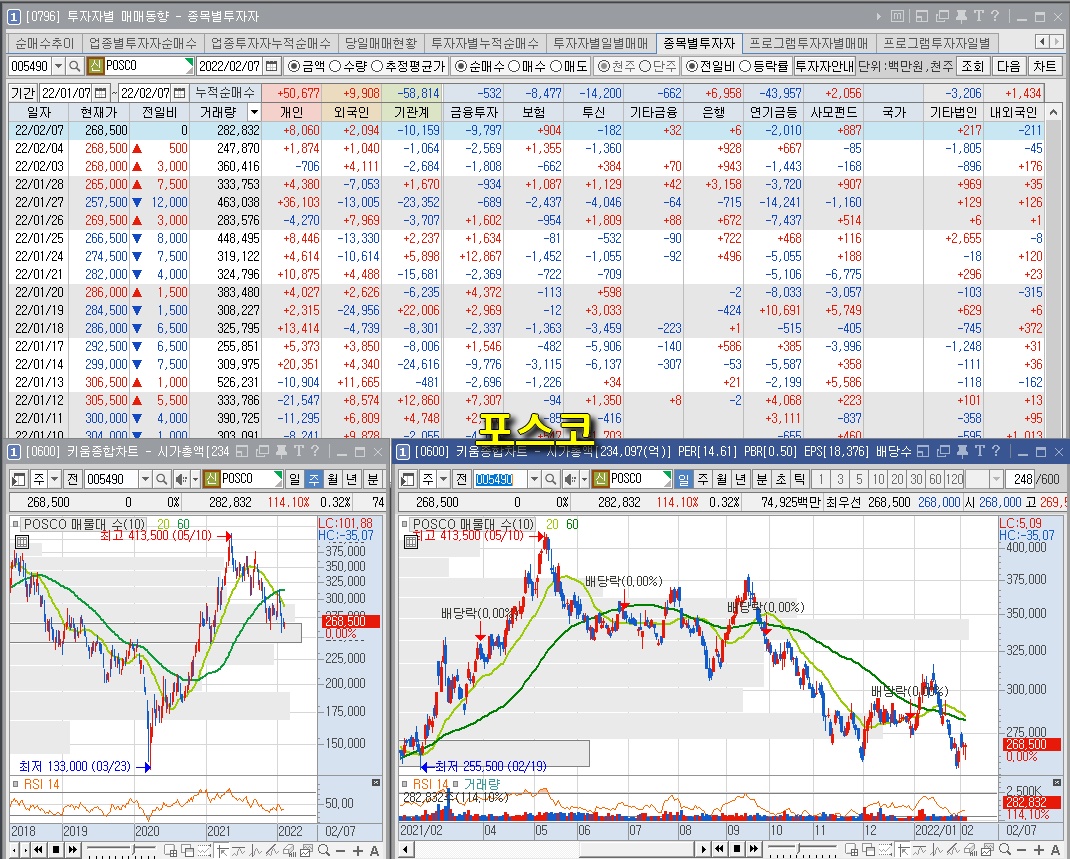Open 주 dropdown arrow in right chart toolbar
This screenshot has width=1070, height=859.
click(x=444, y=479)
